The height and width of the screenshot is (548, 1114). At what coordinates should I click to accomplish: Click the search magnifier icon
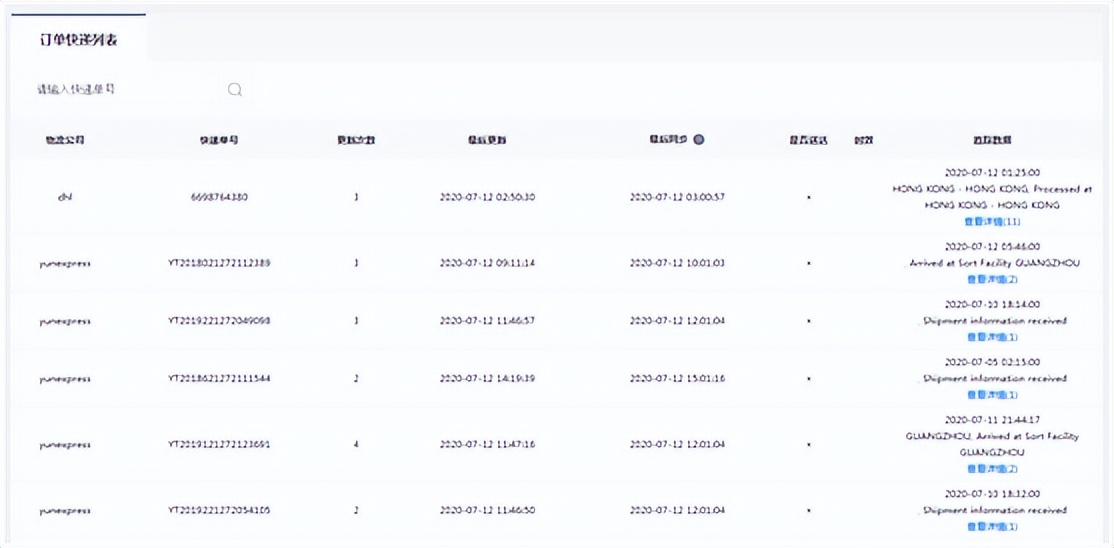tap(235, 90)
